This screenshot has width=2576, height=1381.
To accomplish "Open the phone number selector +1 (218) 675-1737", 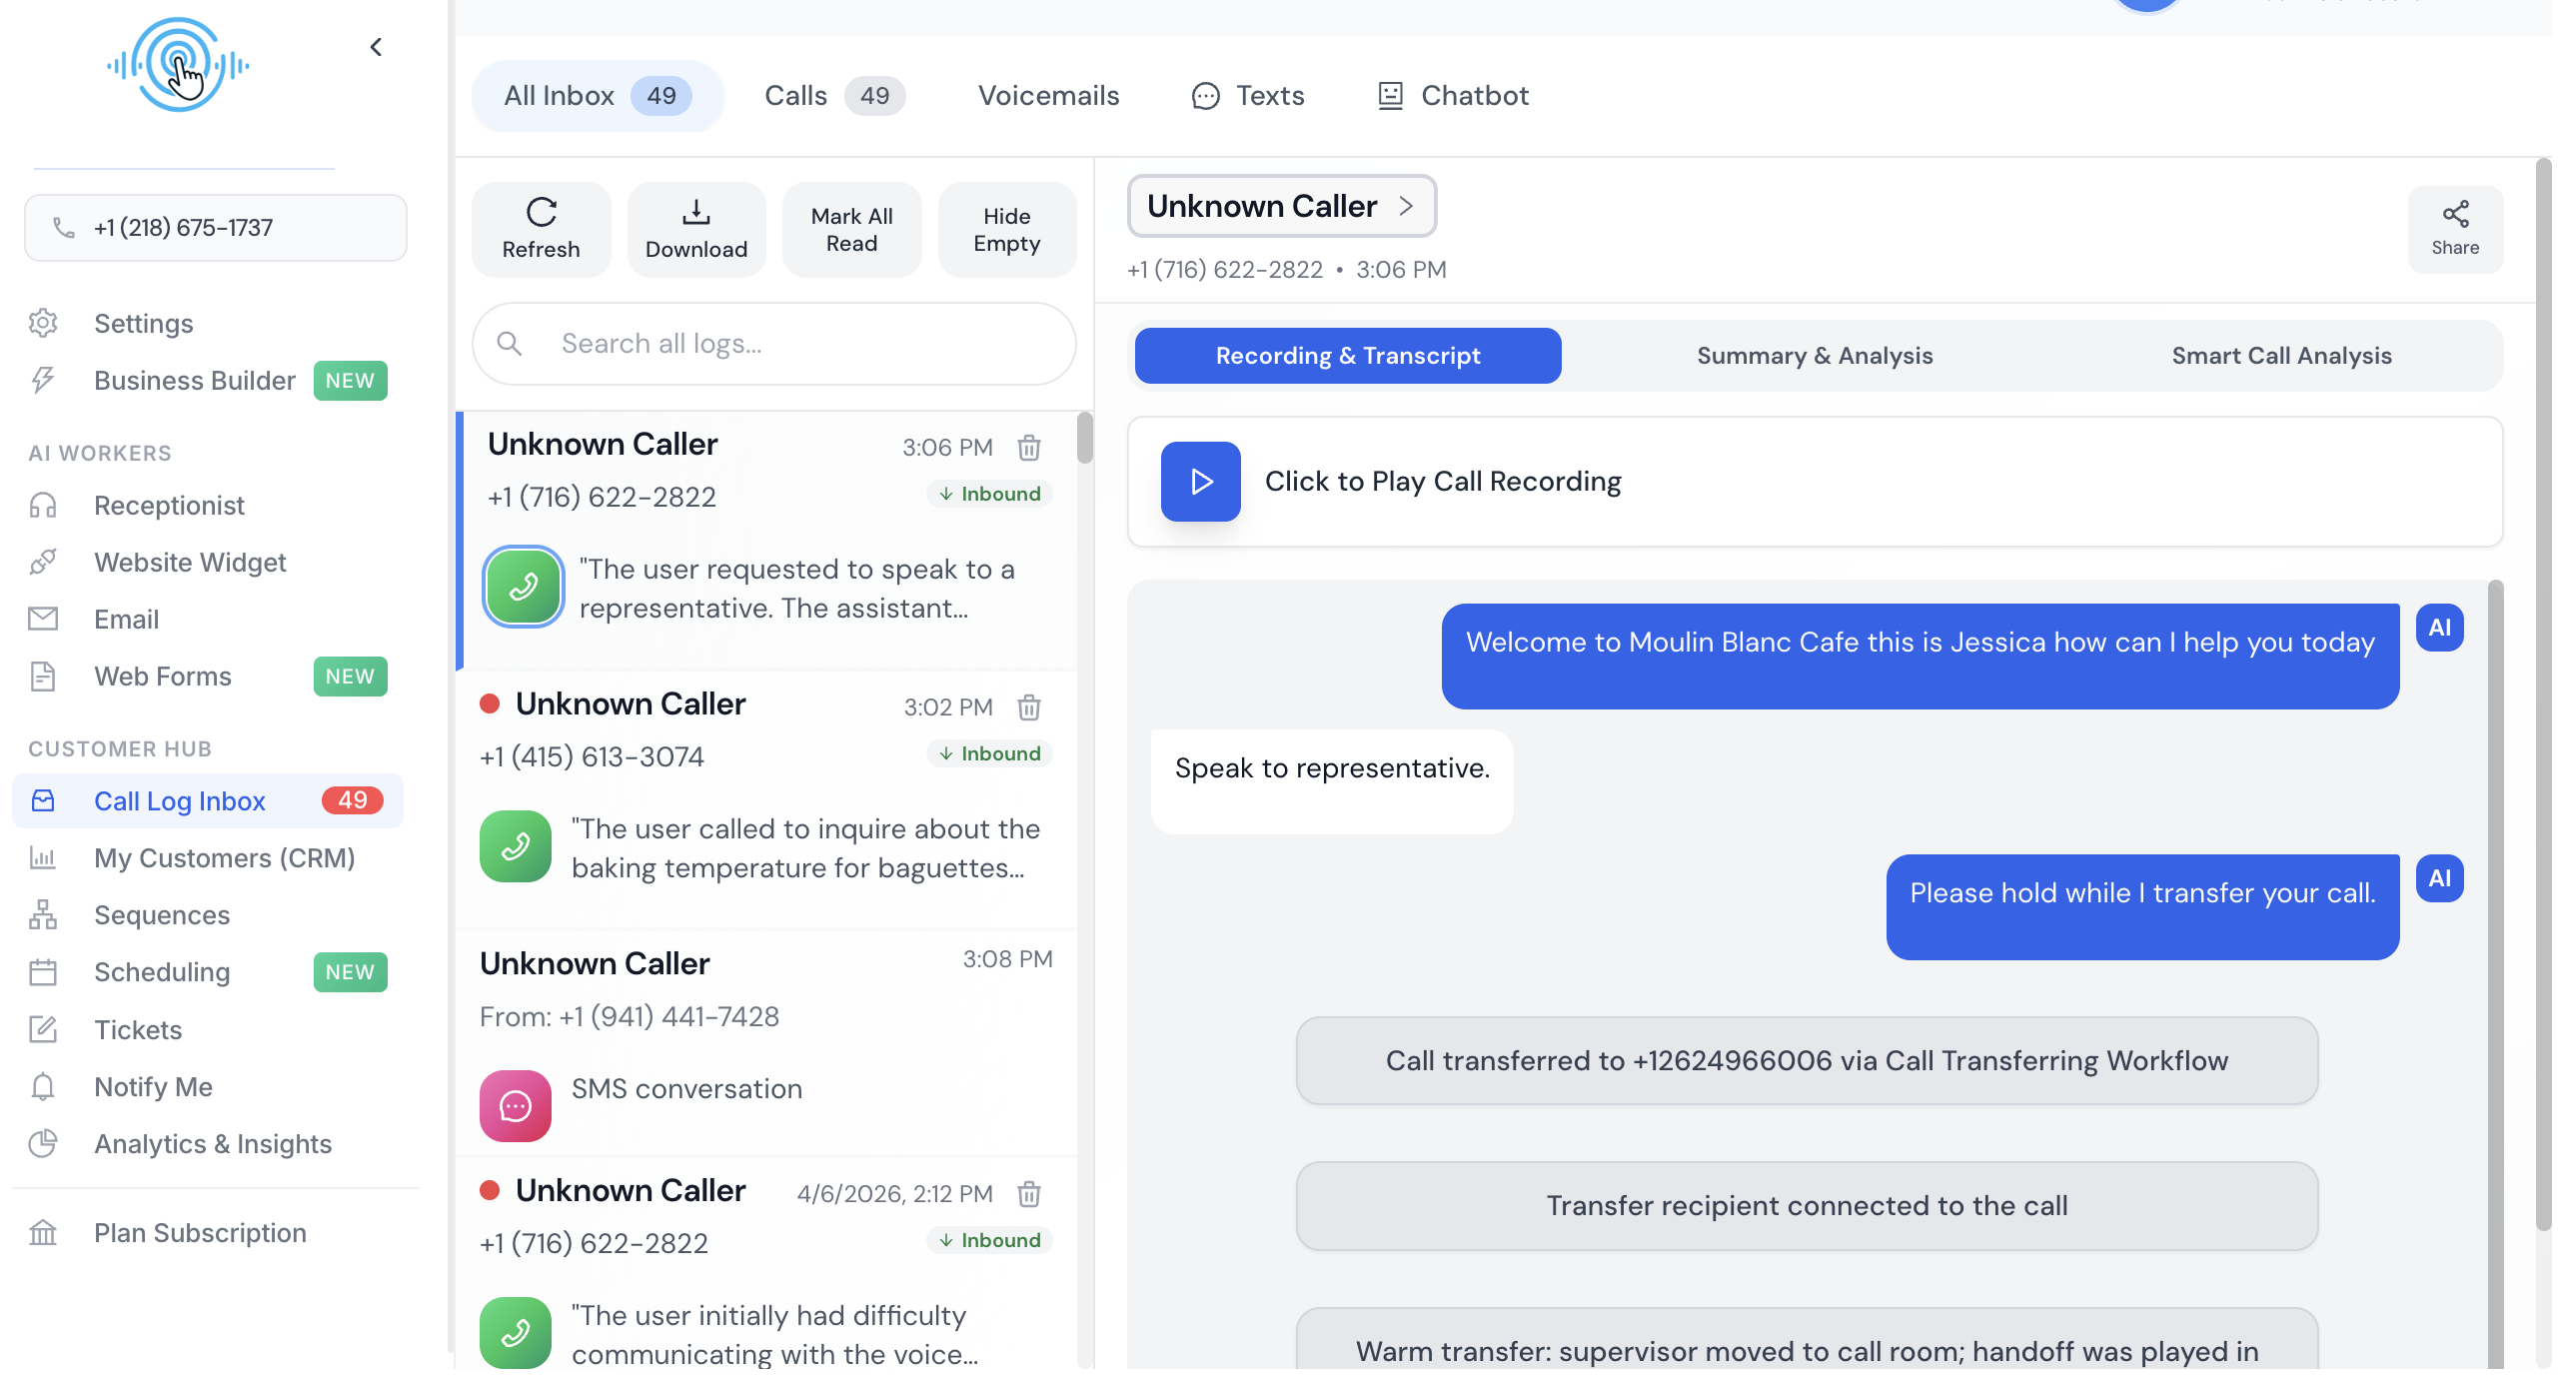I will click(x=215, y=228).
